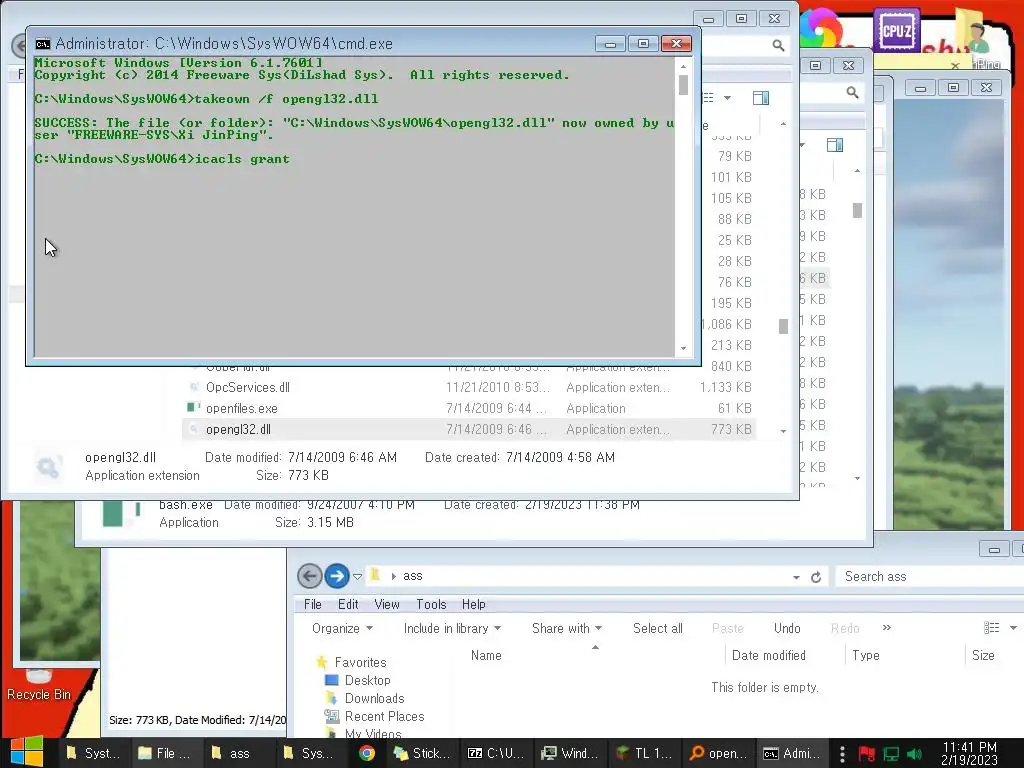This screenshot has height=768, width=1024.
Task: Open the TL 1... taskbar item
Action: (x=645, y=753)
